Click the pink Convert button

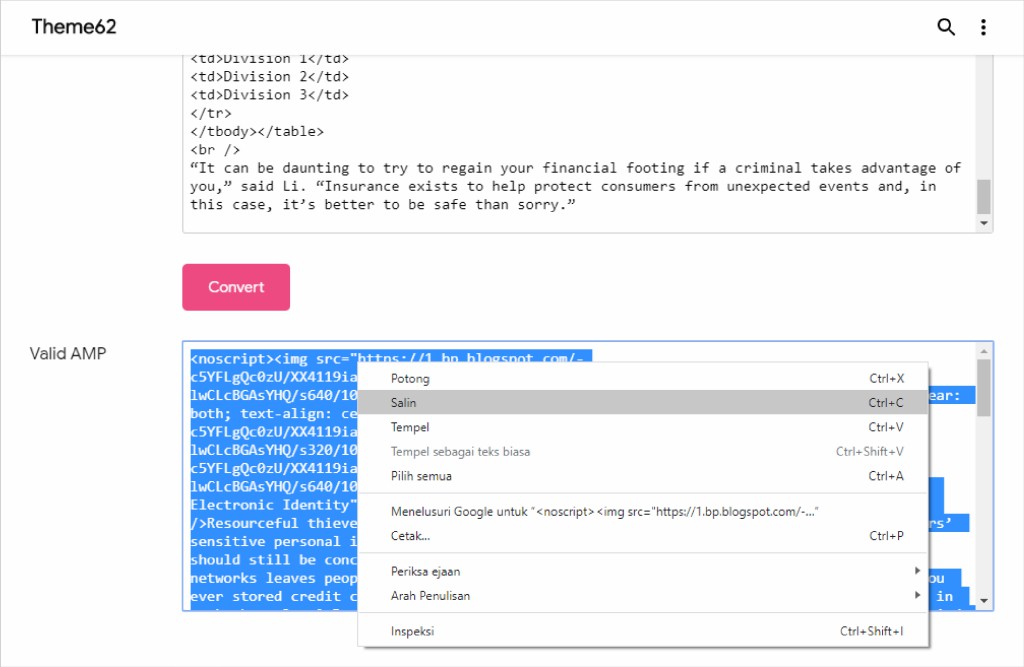click(236, 287)
